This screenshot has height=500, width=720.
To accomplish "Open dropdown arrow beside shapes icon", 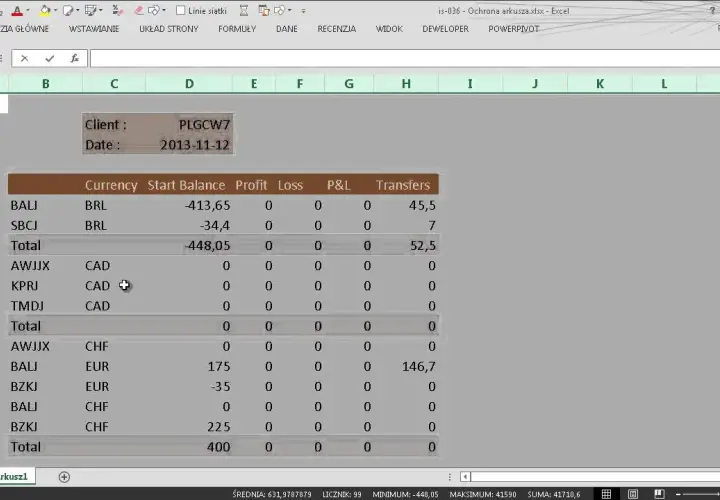I will (x=164, y=10).
